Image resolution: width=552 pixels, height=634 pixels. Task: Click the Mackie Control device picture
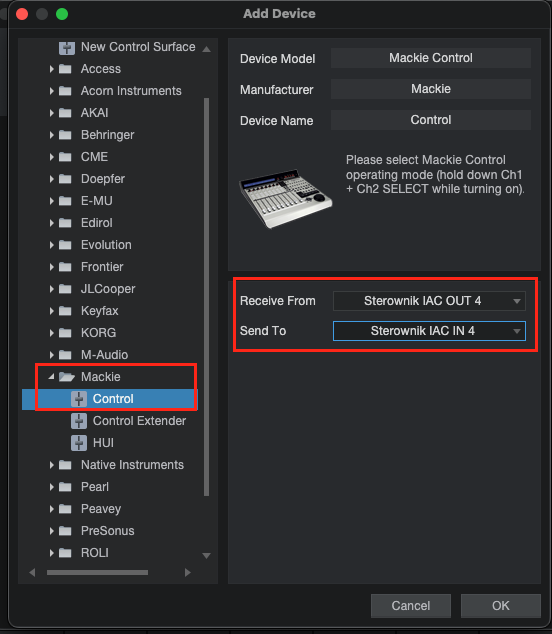coord(286,198)
